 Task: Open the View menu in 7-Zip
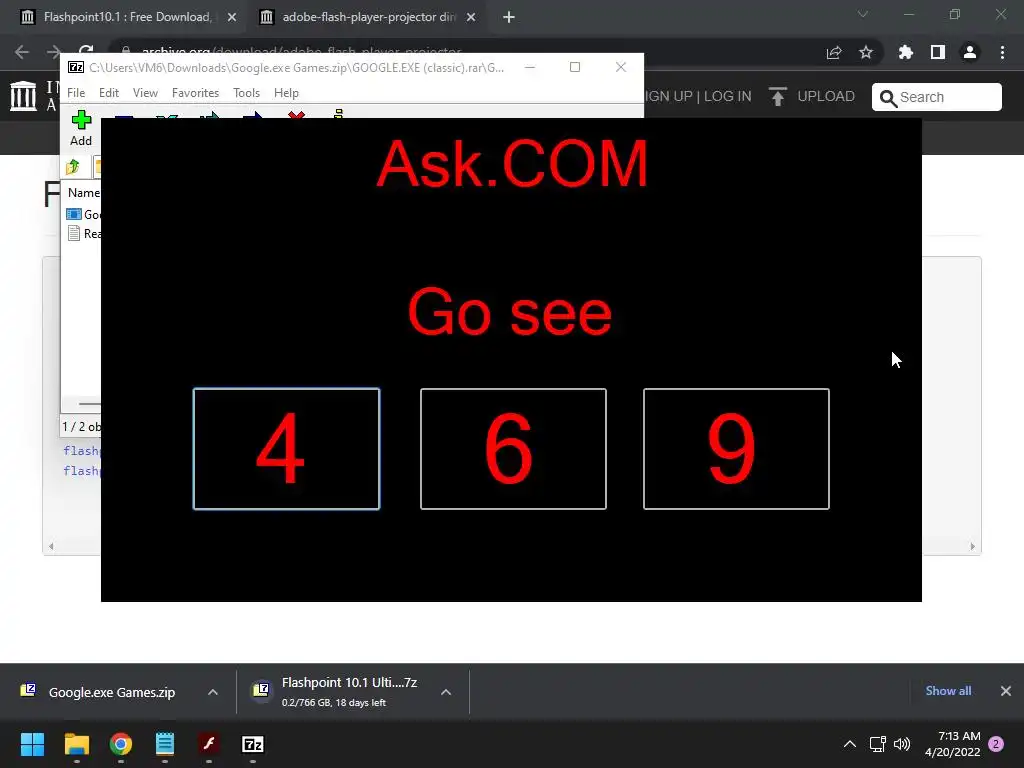[145, 93]
